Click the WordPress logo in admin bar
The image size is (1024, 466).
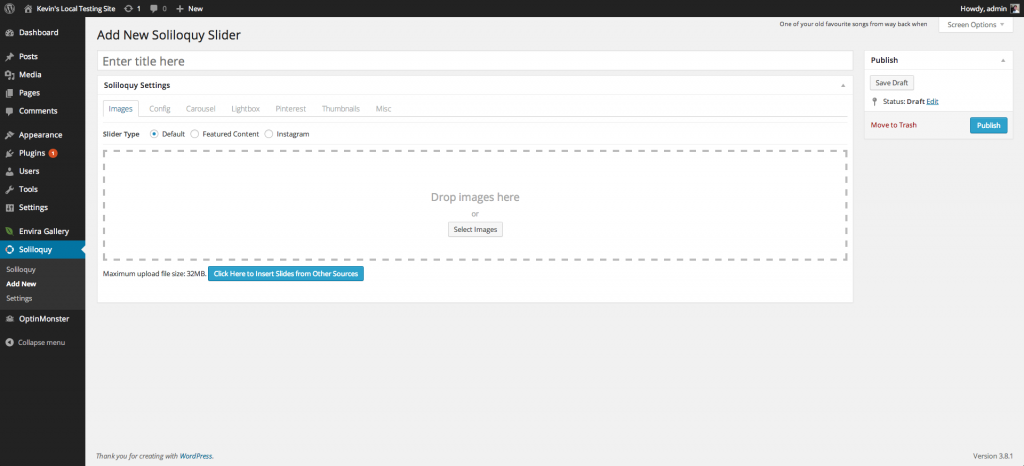[9, 8]
